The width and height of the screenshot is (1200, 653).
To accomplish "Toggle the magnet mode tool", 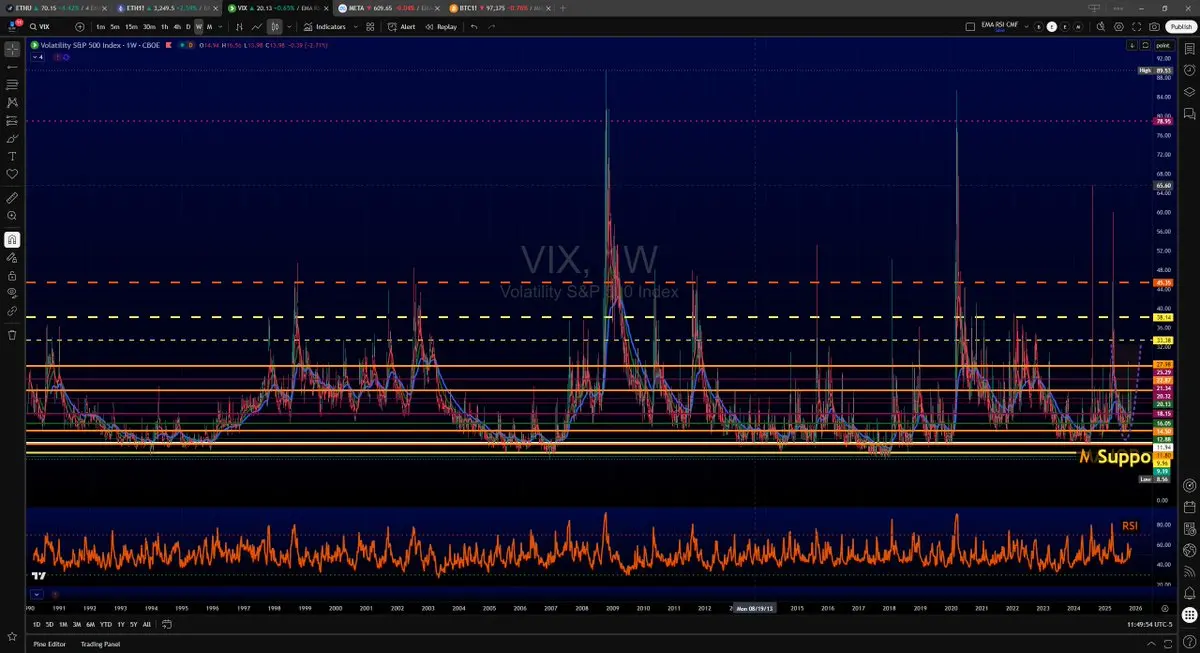I will click(12, 239).
